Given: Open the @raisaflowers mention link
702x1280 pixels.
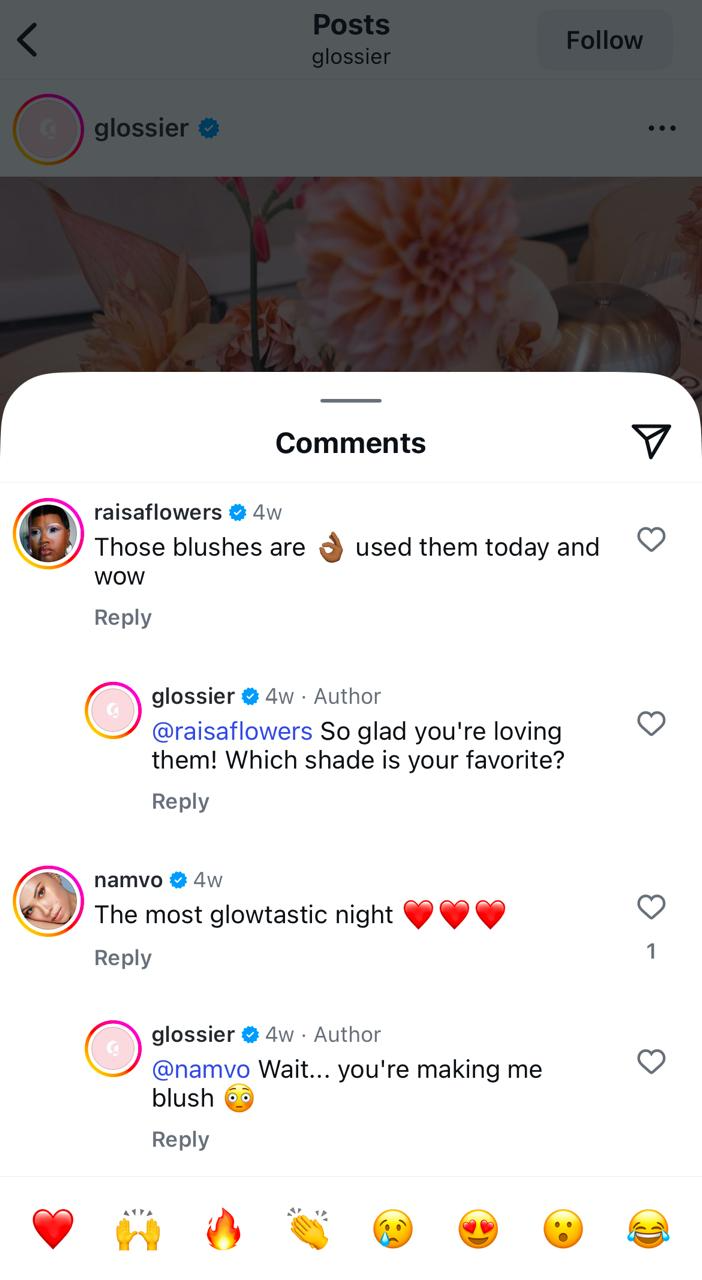Looking at the screenshot, I should 232,731.
